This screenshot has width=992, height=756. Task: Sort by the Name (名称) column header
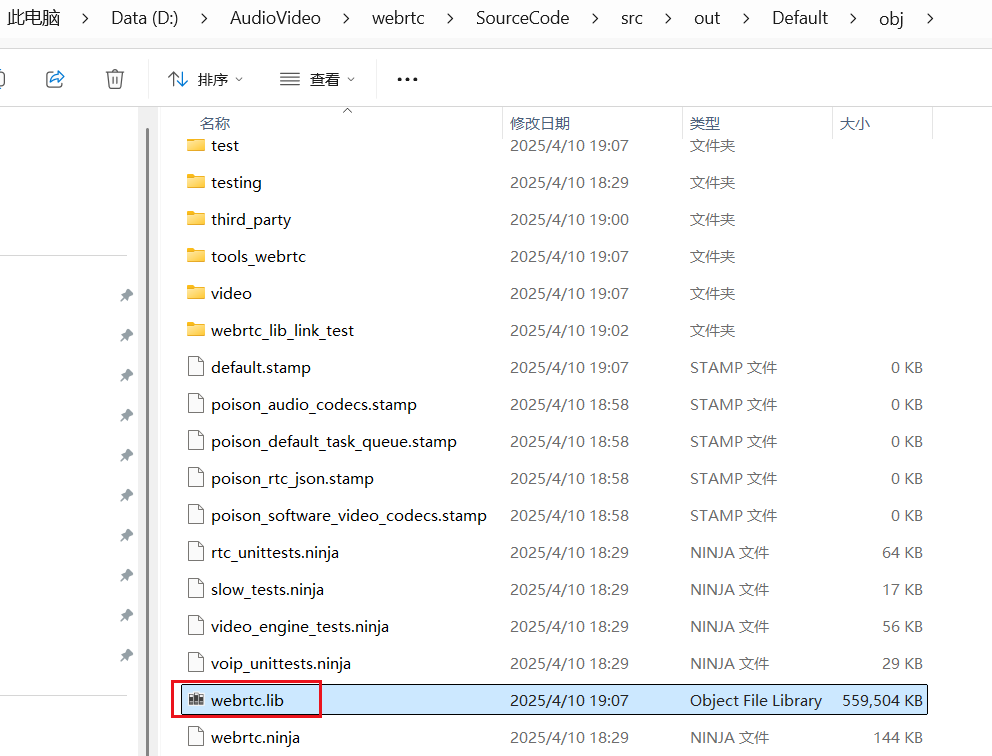coord(215,123)
